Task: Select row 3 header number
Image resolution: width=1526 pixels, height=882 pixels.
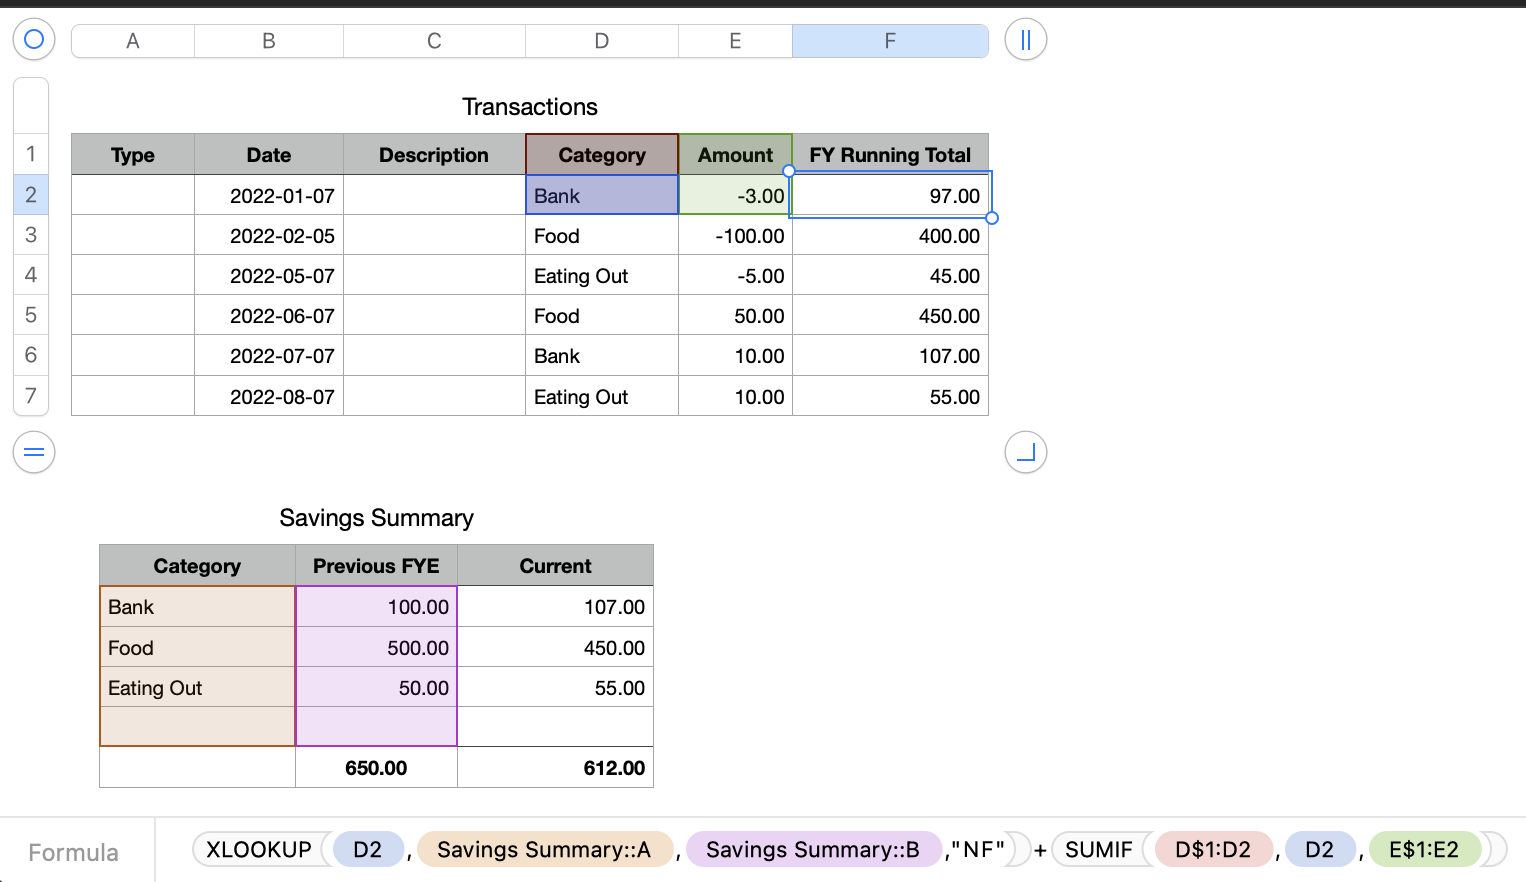Action: tap(31, 235)
